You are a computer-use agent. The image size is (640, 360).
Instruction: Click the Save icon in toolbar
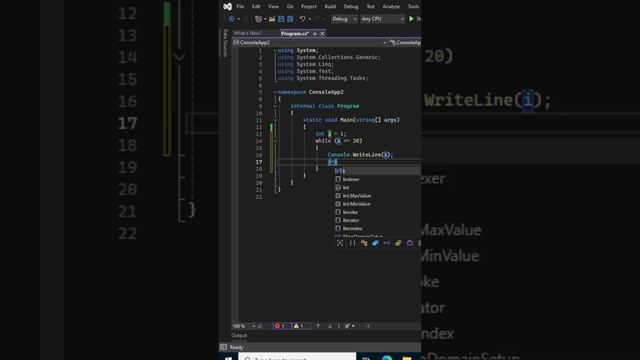pyautogui.click(x=281, y=19)
